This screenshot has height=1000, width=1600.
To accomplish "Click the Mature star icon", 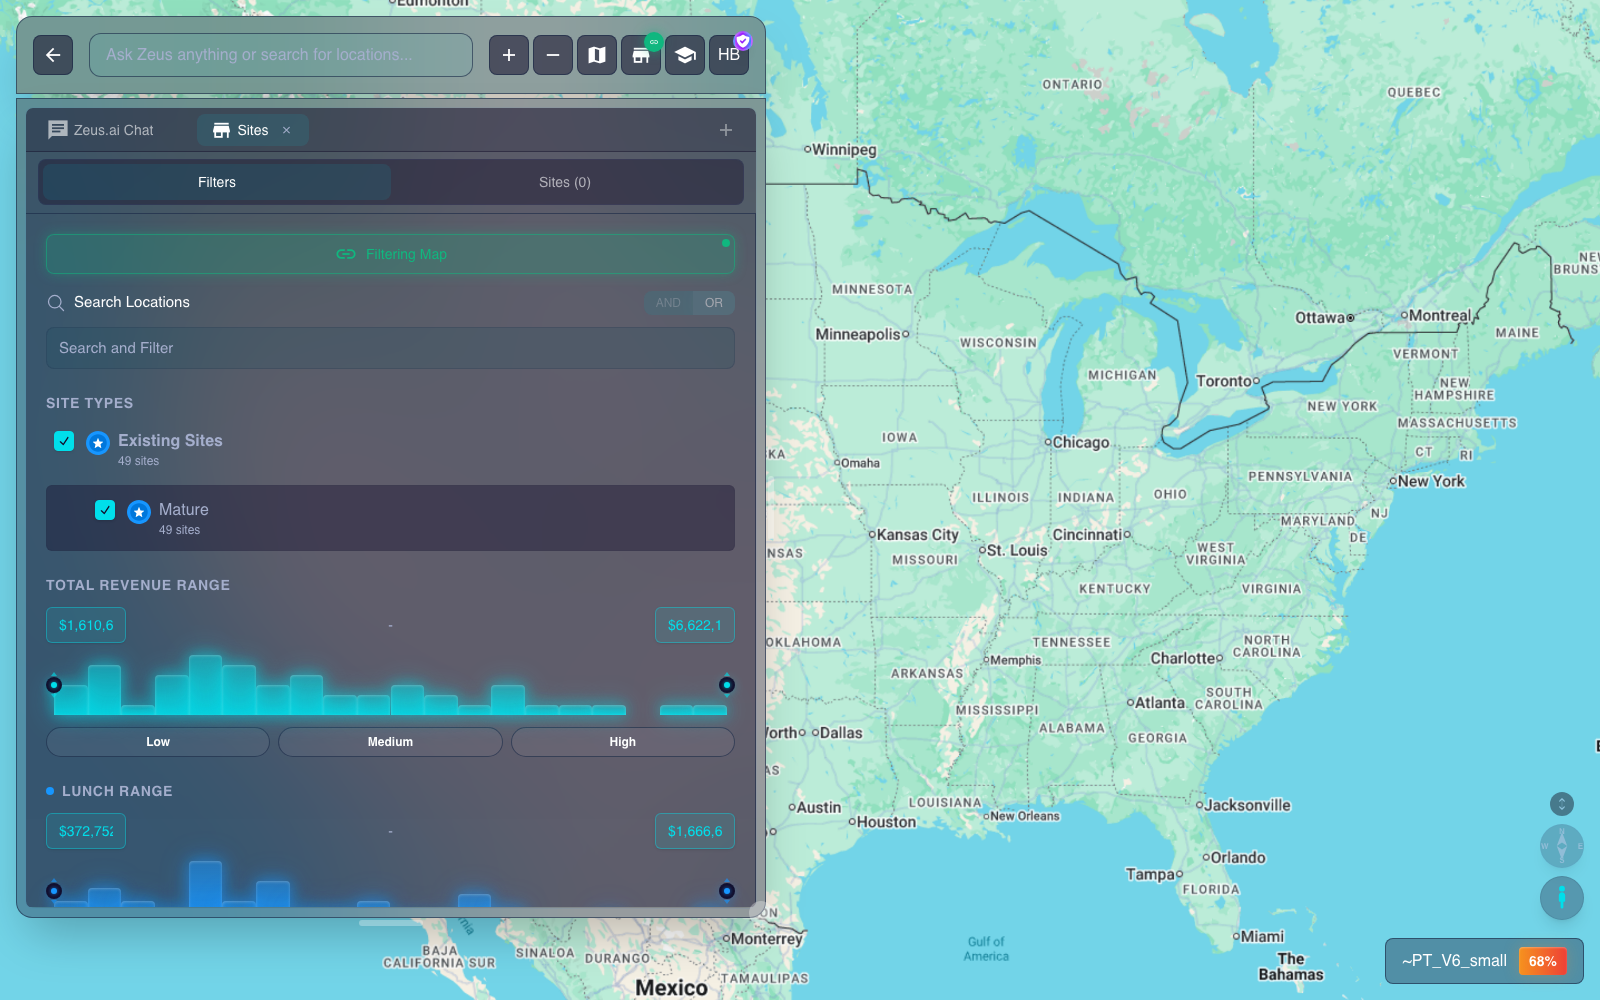I will [139, 512].
